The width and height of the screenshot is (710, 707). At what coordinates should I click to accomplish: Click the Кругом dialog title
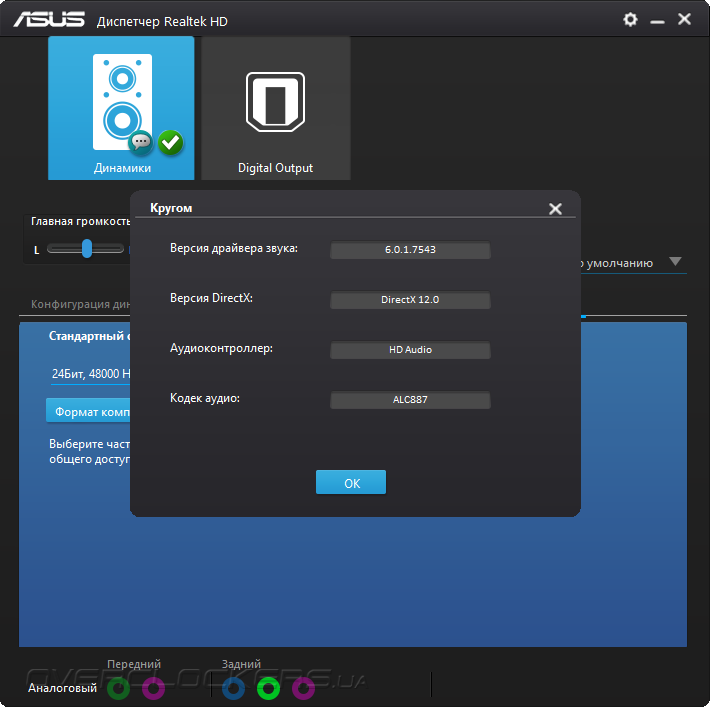171,208
